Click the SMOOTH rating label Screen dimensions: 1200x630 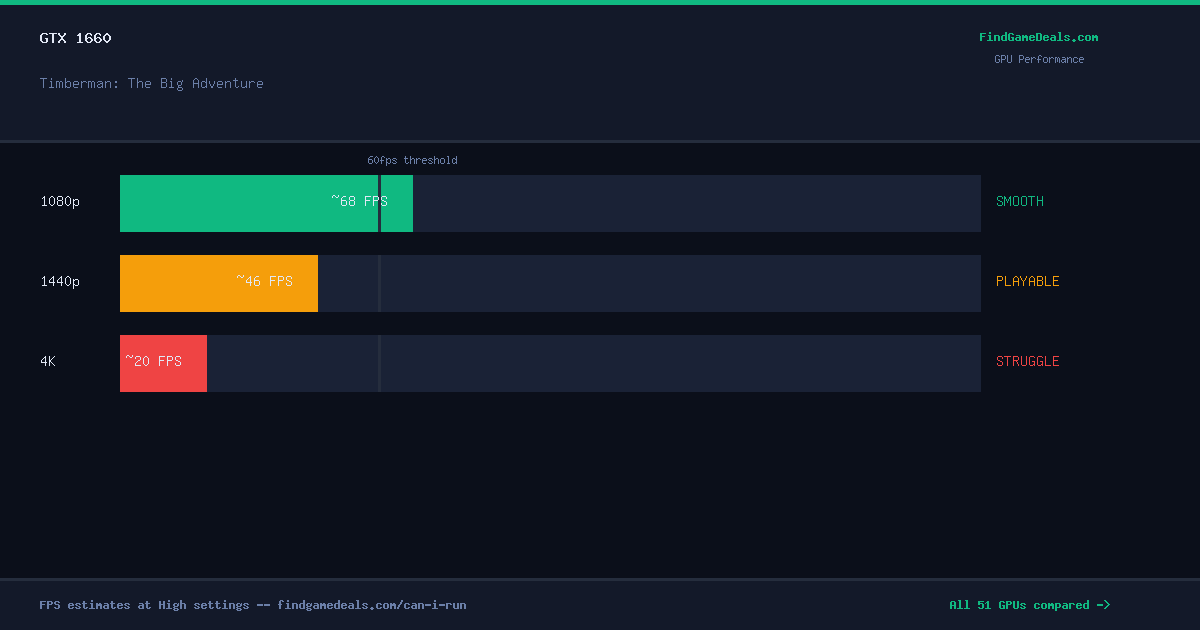(x=1020, y=201)
